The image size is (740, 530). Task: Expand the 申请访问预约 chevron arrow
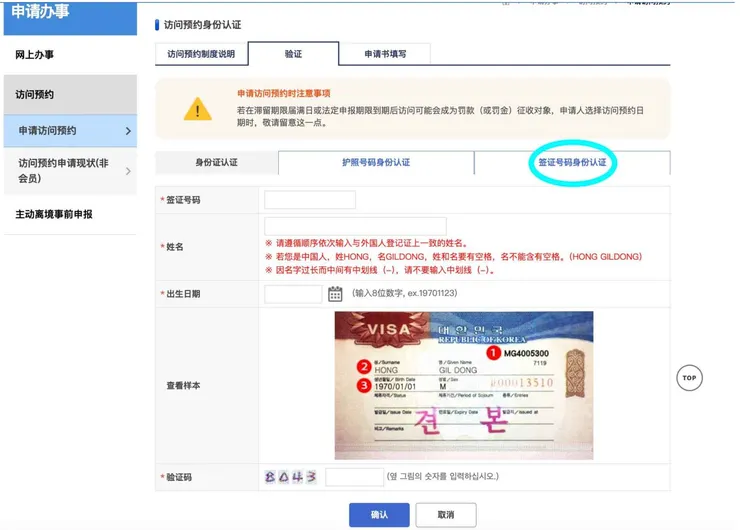coord(128,131)
